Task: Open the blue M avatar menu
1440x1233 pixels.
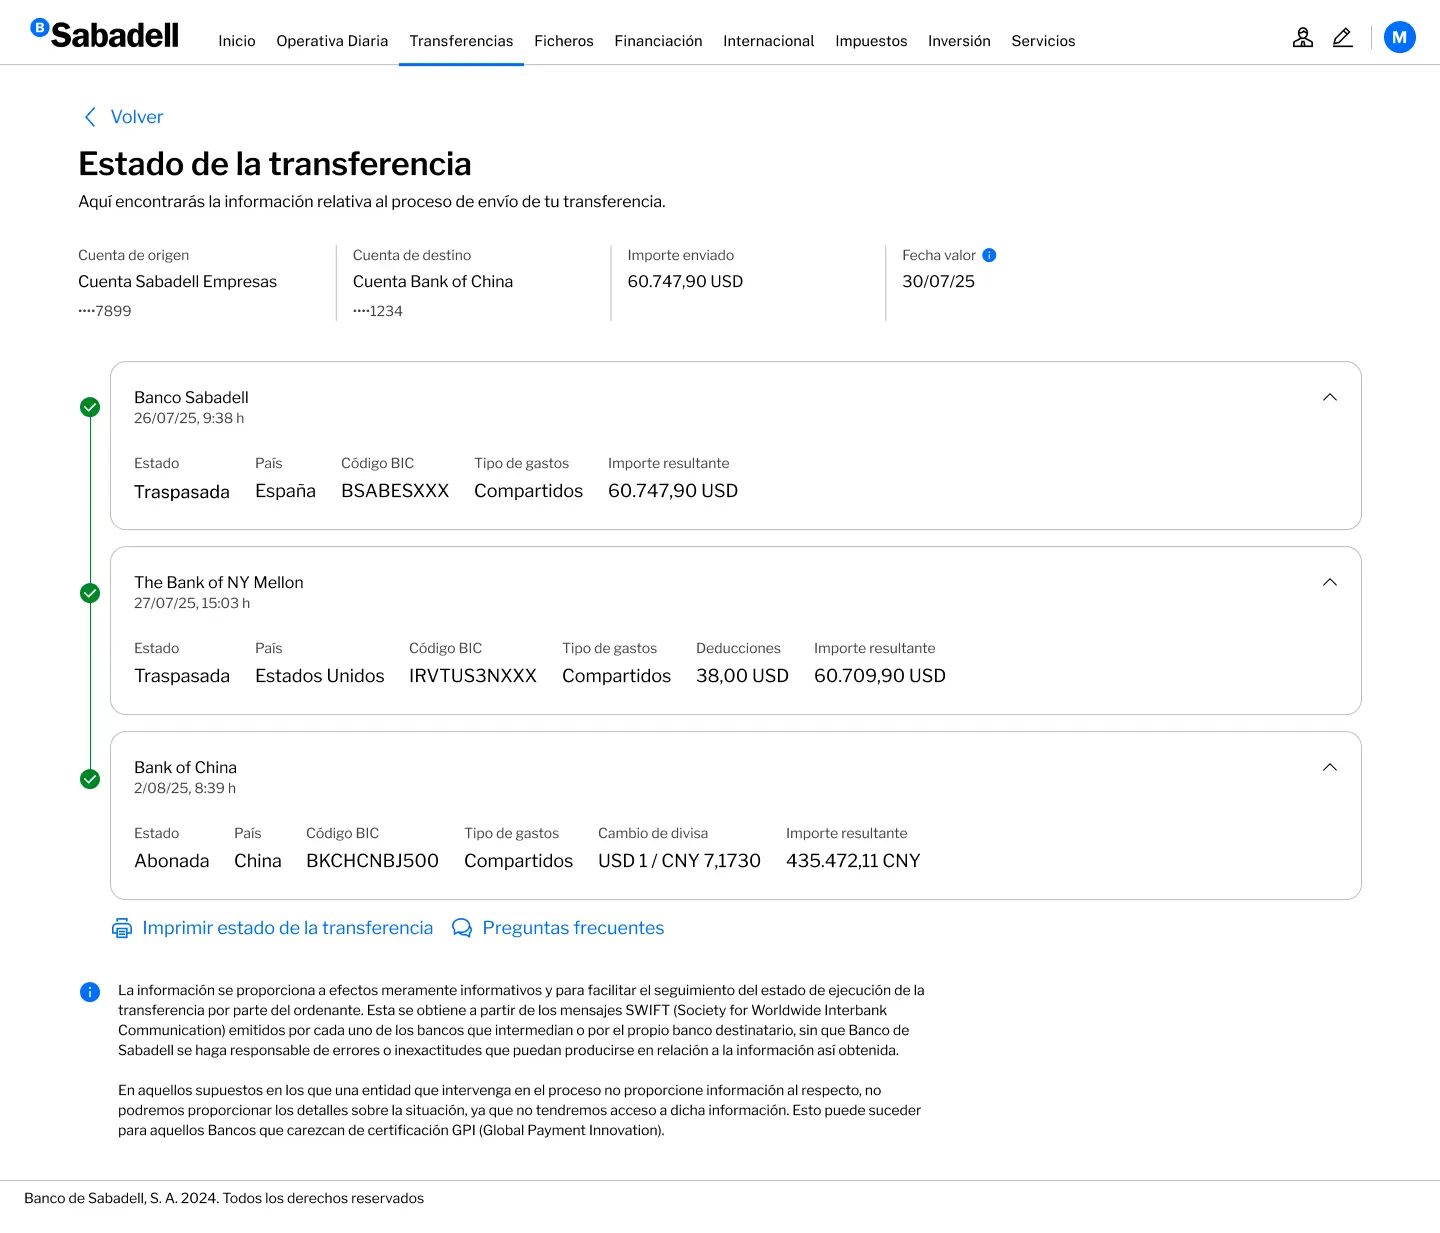Action: pyautogui.click(x=1399, y=37)
